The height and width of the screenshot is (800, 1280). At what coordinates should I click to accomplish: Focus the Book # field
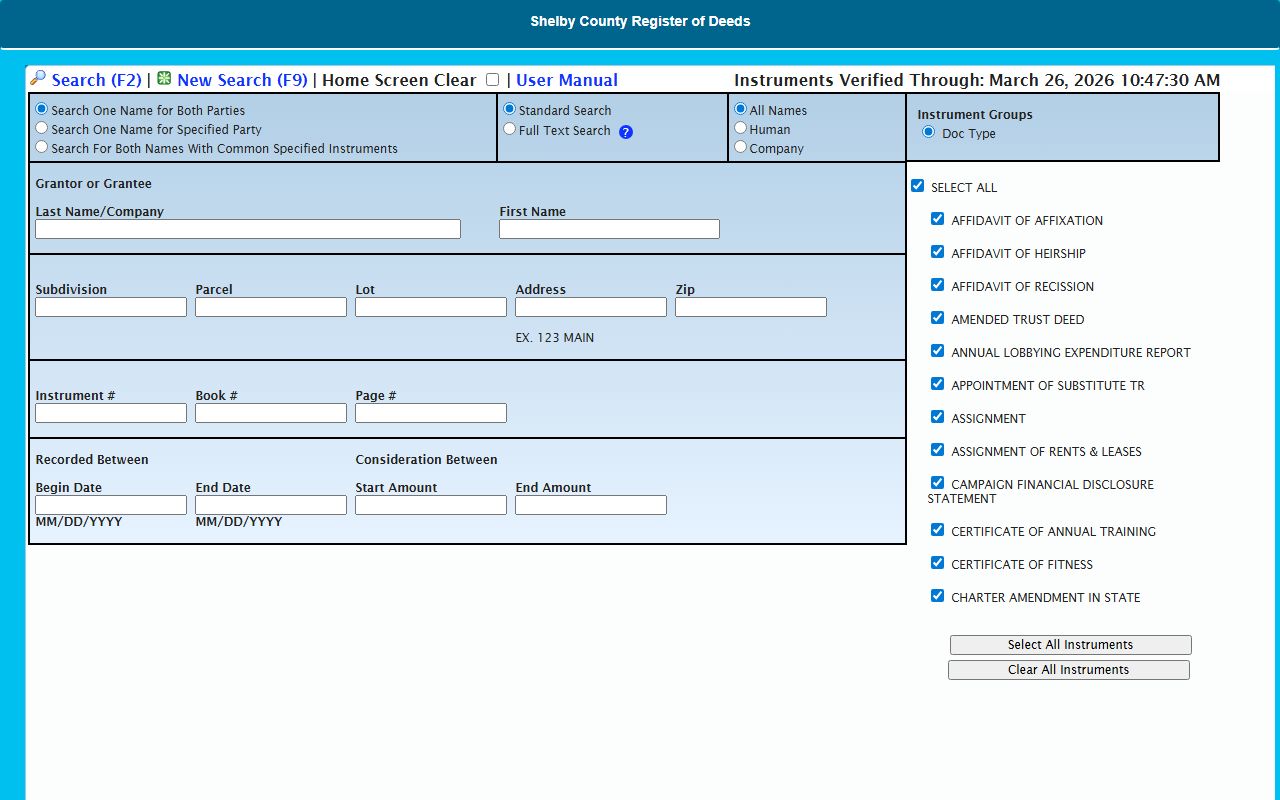tap(271, 413)
